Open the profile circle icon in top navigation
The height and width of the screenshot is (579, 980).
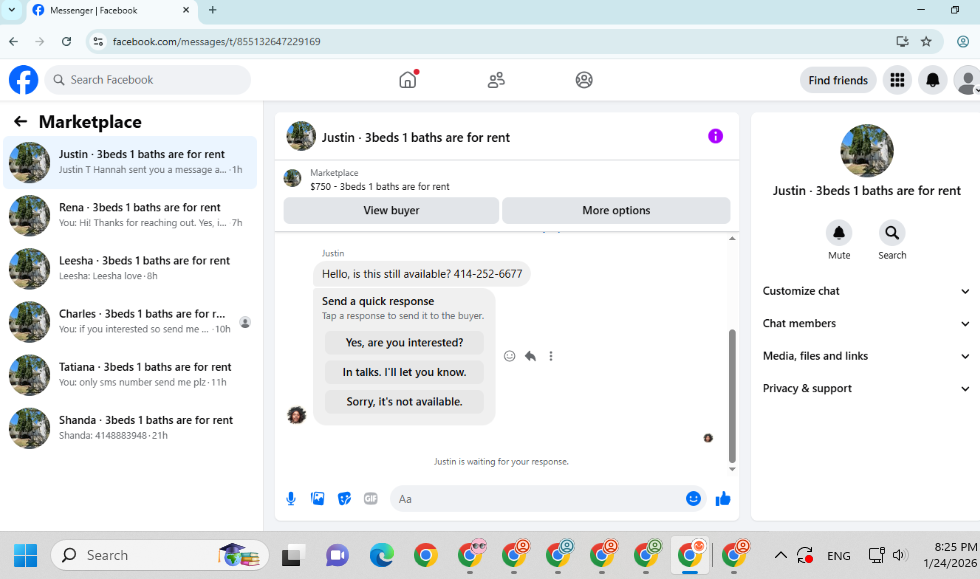coord(584,80)
